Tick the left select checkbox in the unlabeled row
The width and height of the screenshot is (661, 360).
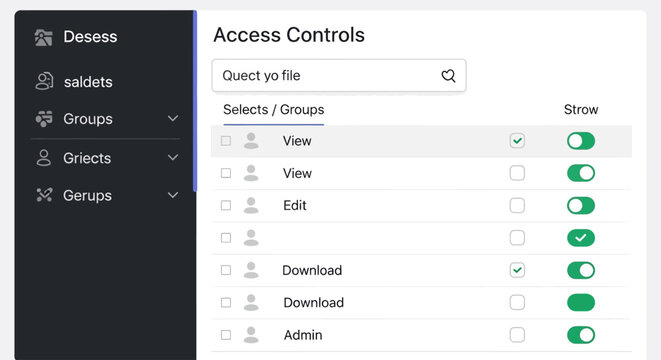[226, 238]
